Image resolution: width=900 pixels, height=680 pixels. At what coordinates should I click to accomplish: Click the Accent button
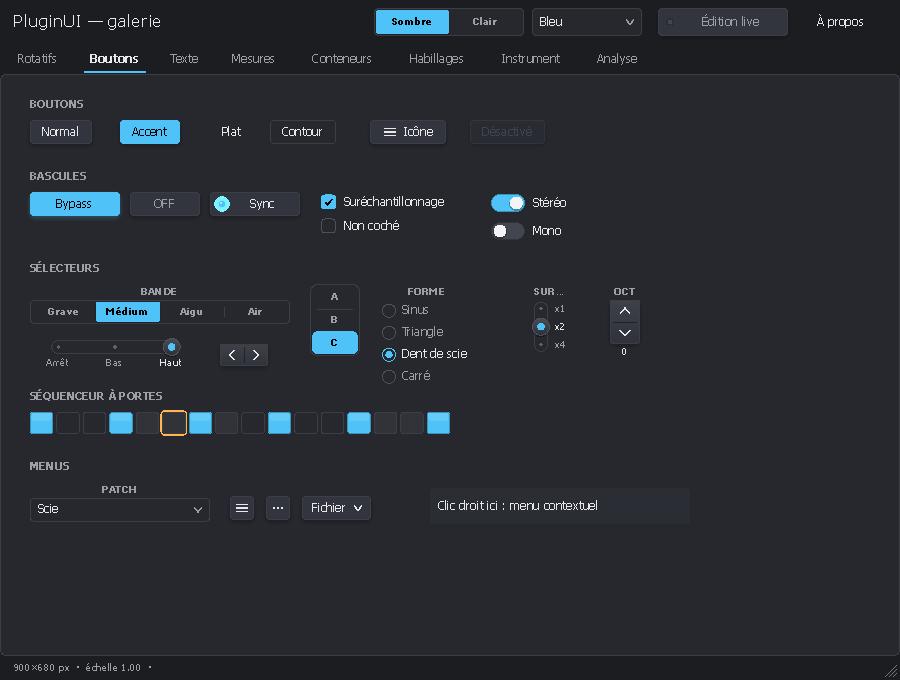(x=150, y=132)
